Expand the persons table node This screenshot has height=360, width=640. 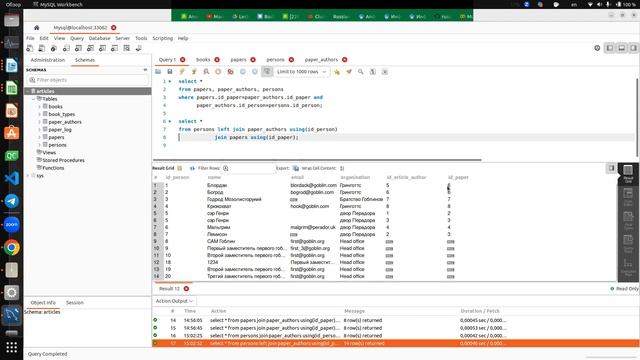click(x=40, y=145)
